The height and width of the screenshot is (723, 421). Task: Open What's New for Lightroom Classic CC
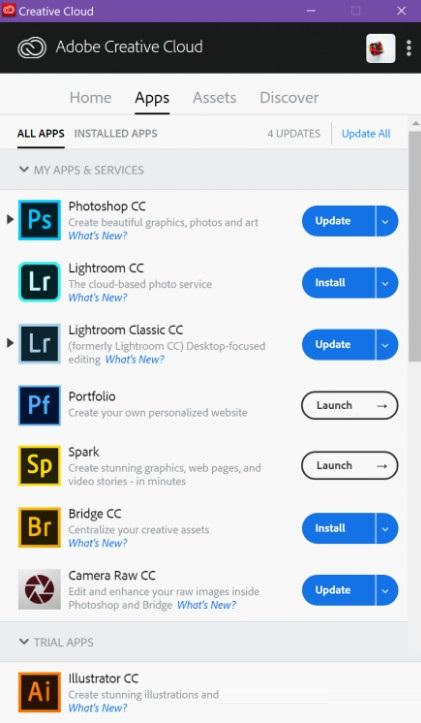[135, 359]
